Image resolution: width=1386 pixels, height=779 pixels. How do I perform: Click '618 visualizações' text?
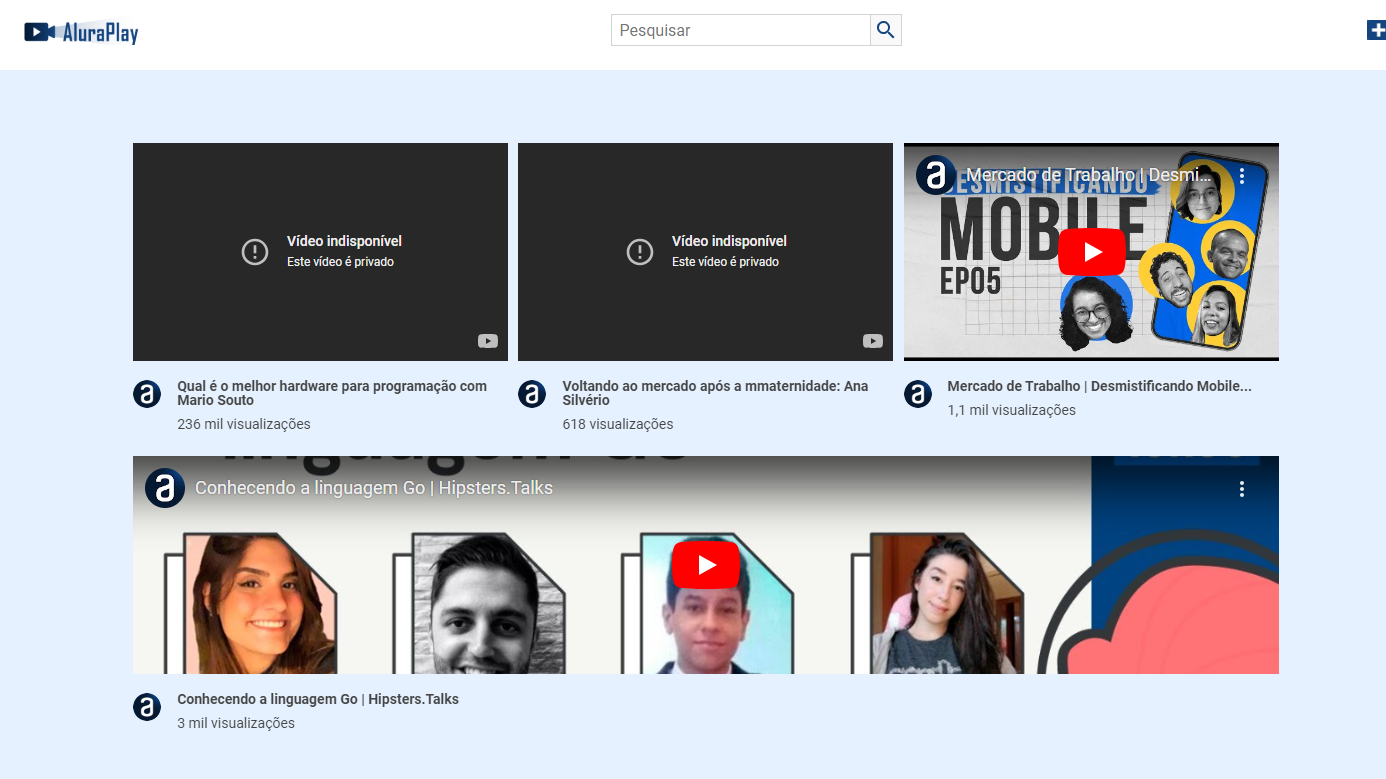tap(618, 424)
